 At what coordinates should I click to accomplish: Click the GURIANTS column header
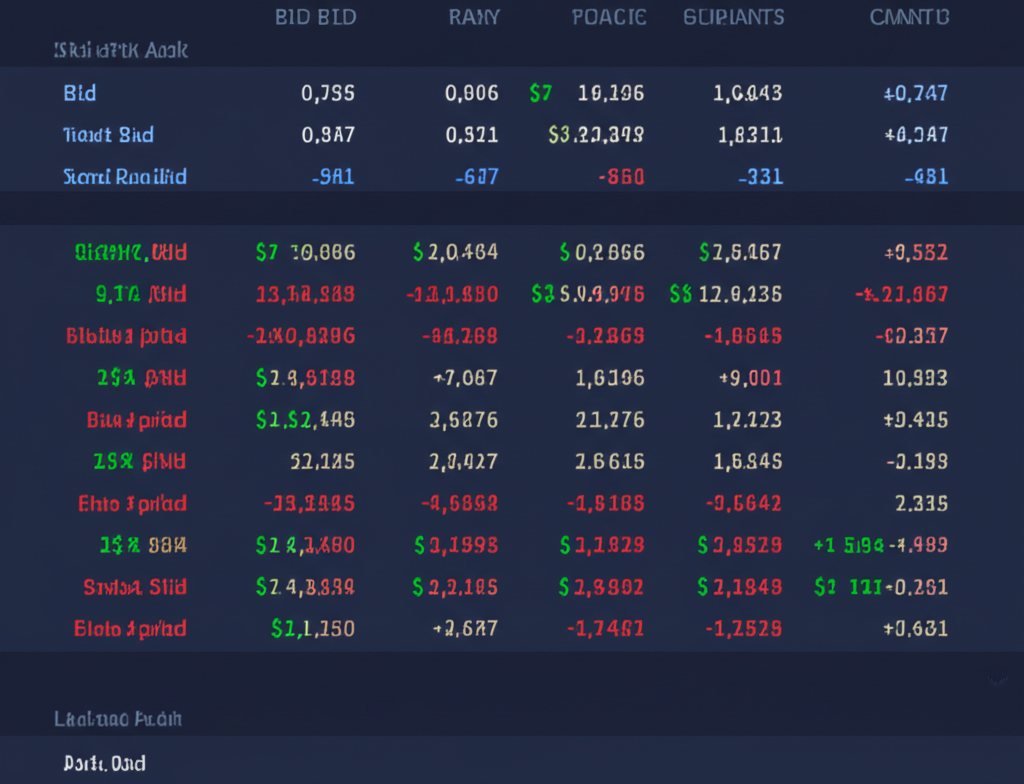click(x=733, y=18)
